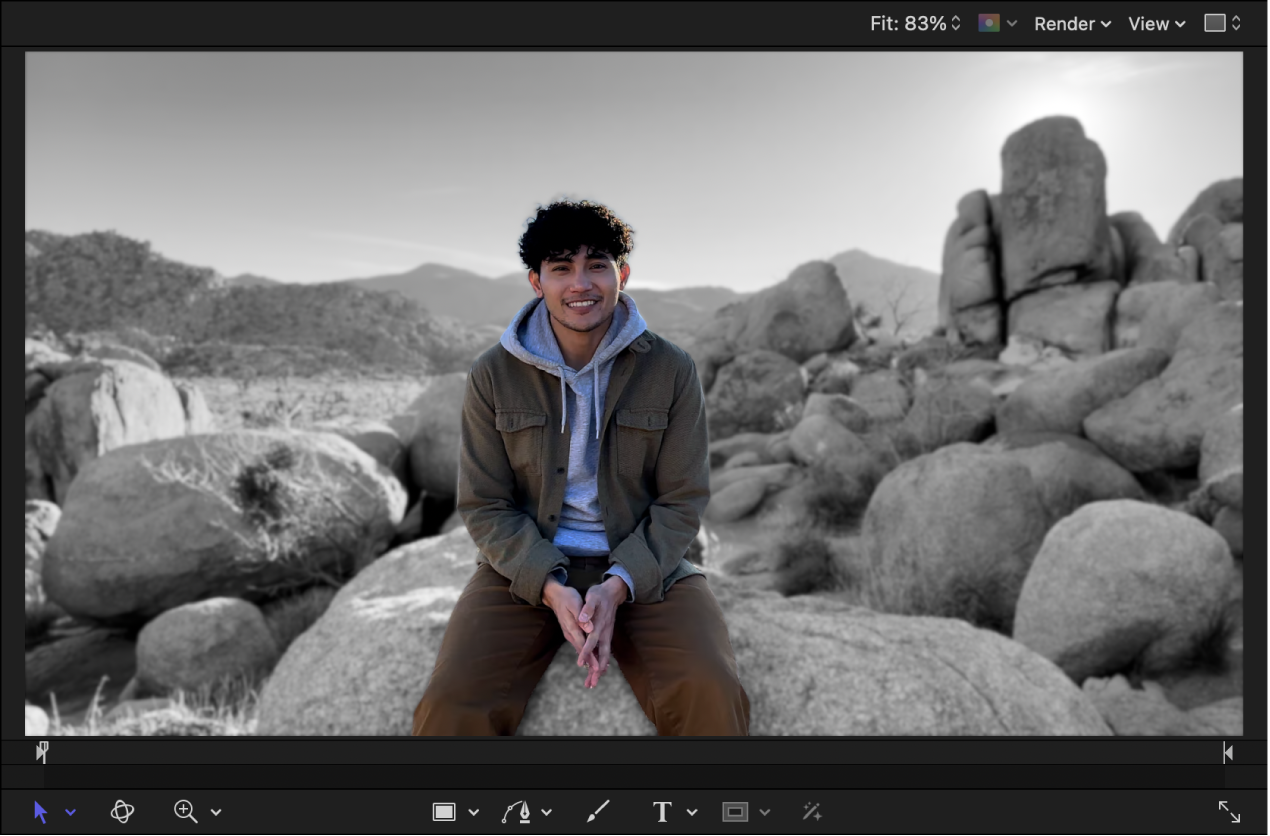Click the Fit: 83% zoom stepper
This screenshot has width=1270, height=836.
(957, 23)
